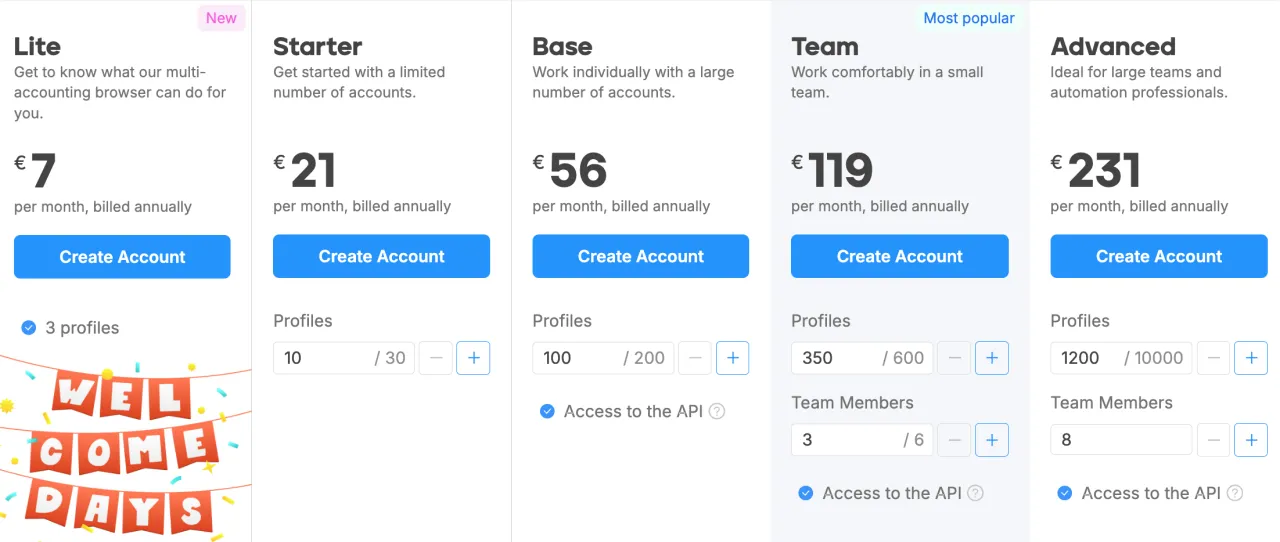Increase Advanced plan profiles with plus icon
Viewport: 1280px width, 542px height.
[x=1251, y=358]
